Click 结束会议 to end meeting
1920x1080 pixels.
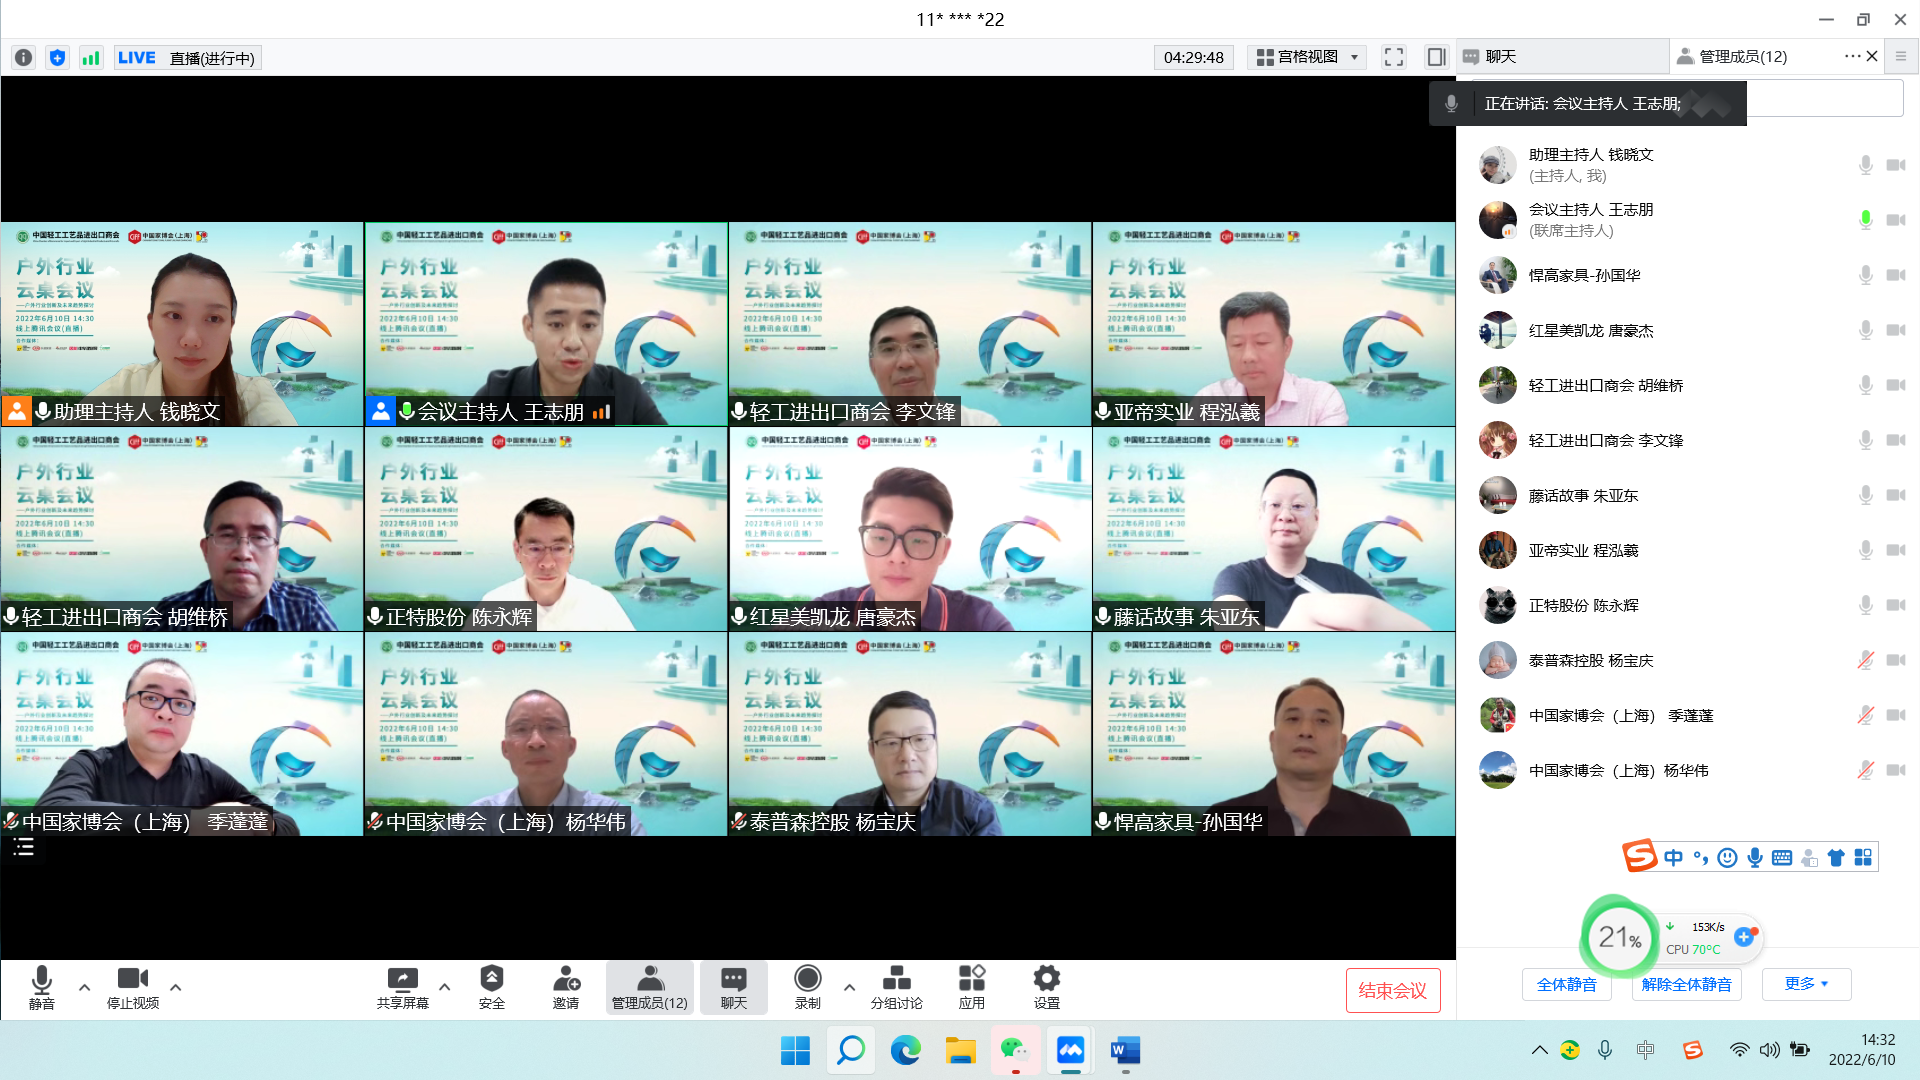tap(1392, 990)
